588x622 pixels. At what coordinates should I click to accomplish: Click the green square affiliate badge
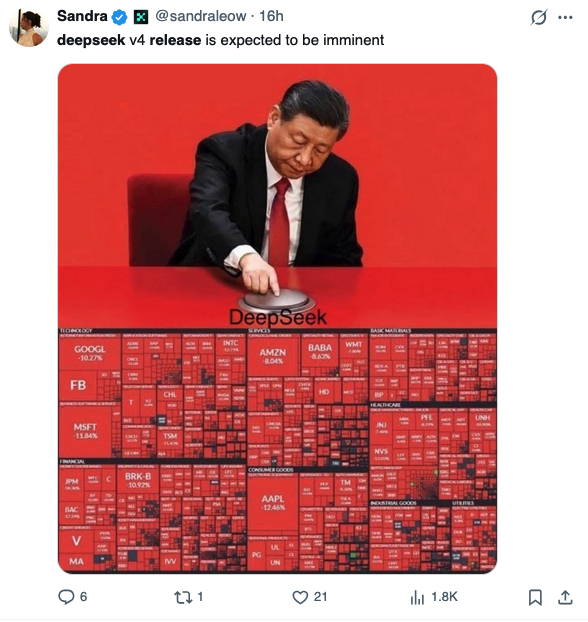141,17
